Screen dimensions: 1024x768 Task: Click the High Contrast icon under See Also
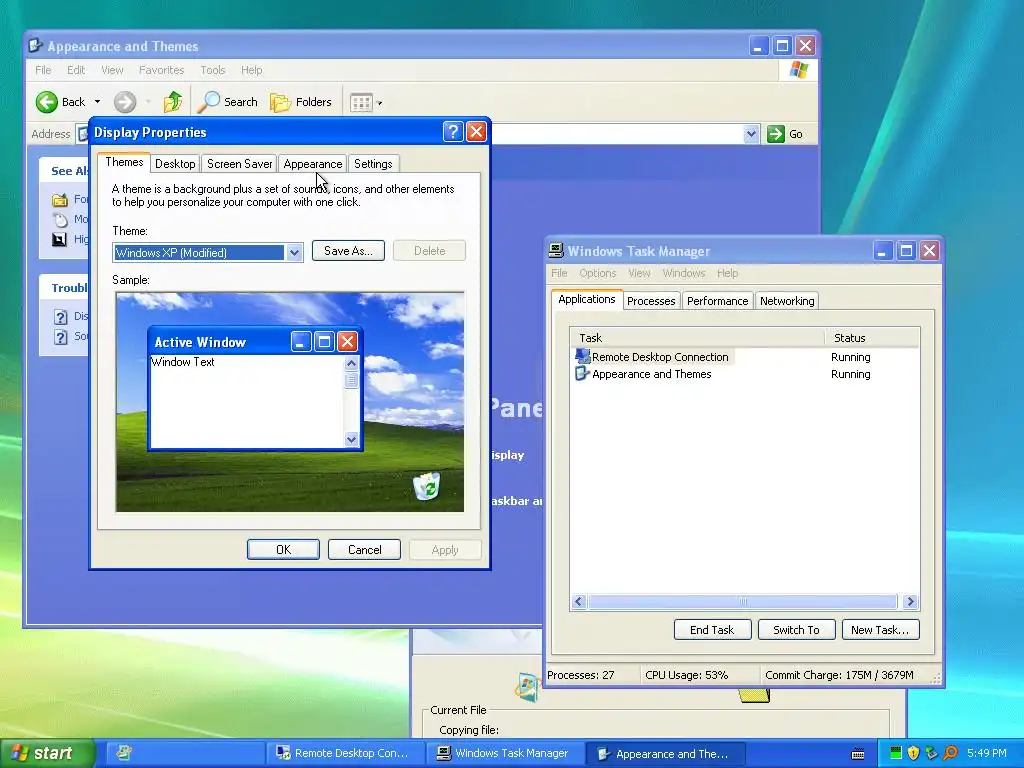(59, 240)
